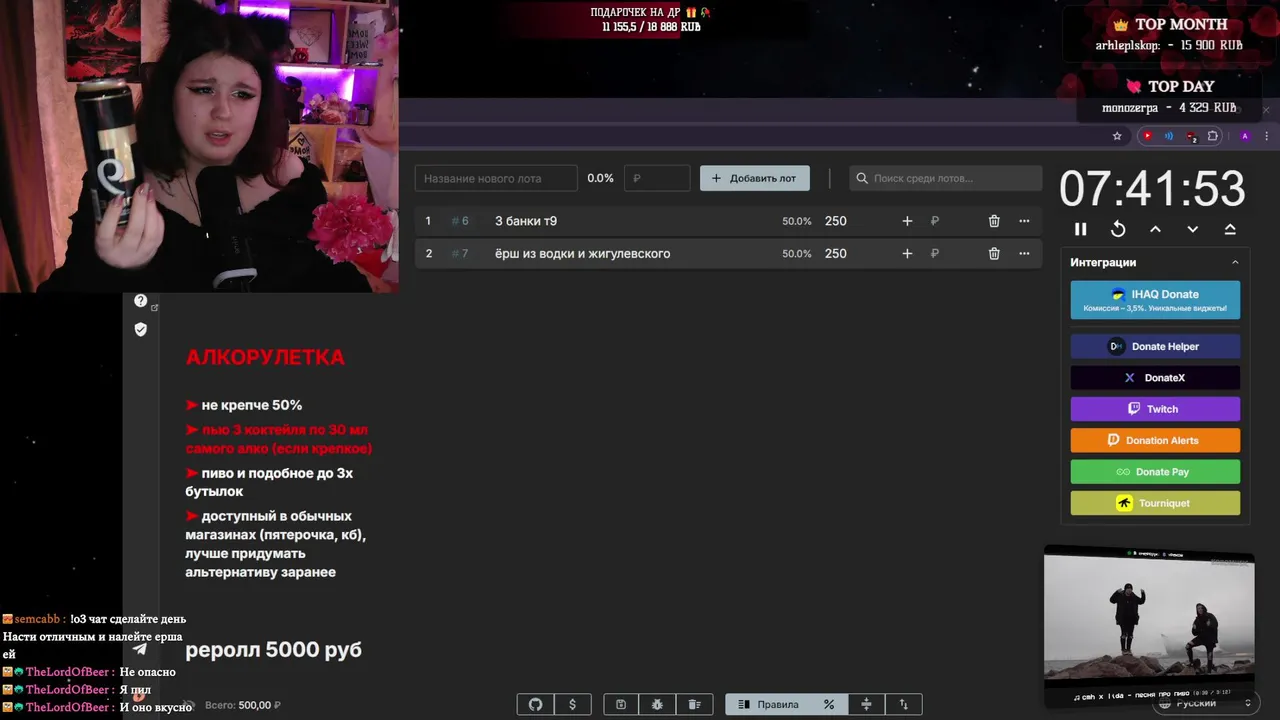Open the GitHub link icon
The width and height of the screenshot is (1280, 720).
(x=535, y=704)
